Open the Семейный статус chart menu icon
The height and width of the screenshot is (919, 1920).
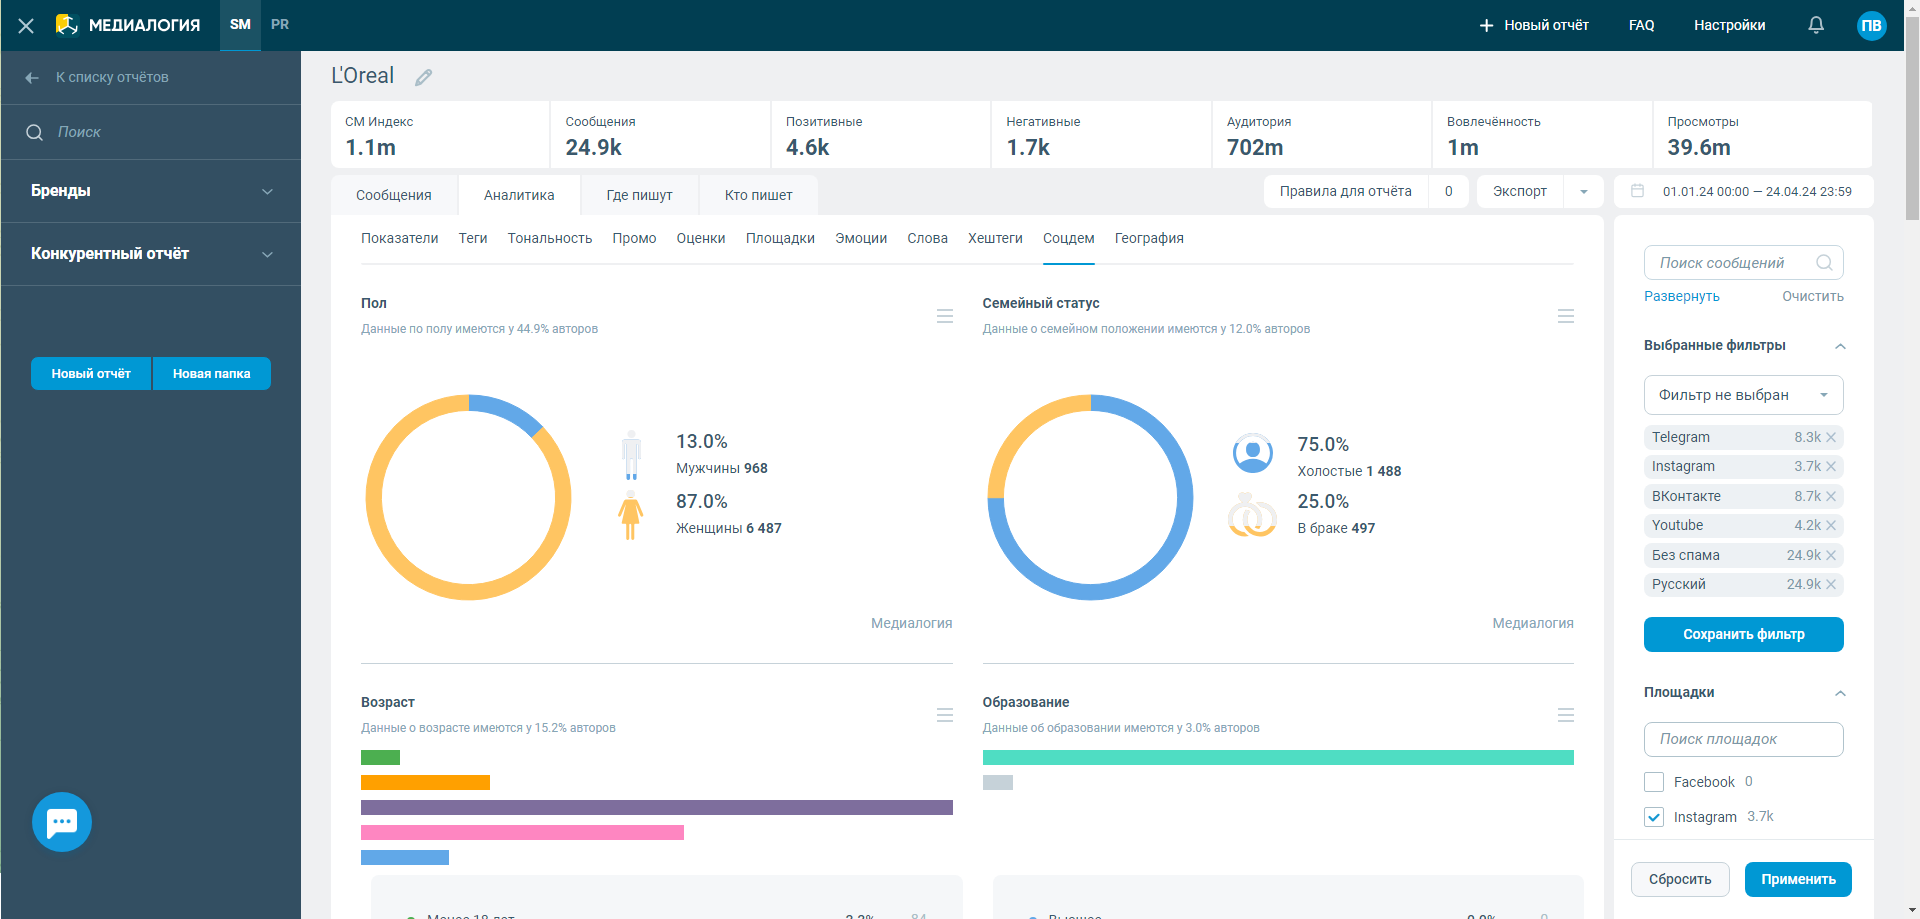pos(1566,316)
